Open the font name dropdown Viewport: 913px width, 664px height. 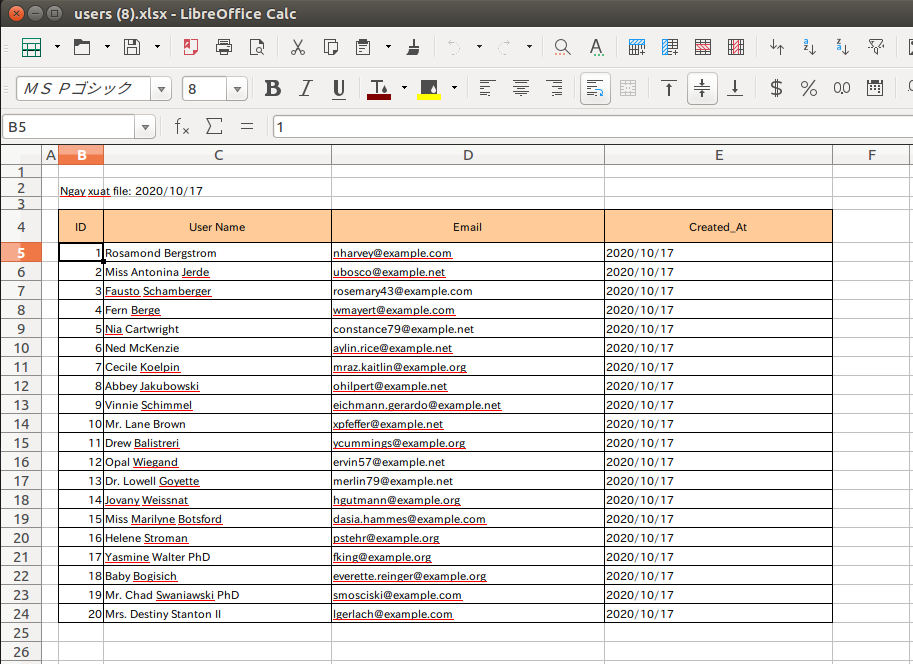(x=161, y=89)
